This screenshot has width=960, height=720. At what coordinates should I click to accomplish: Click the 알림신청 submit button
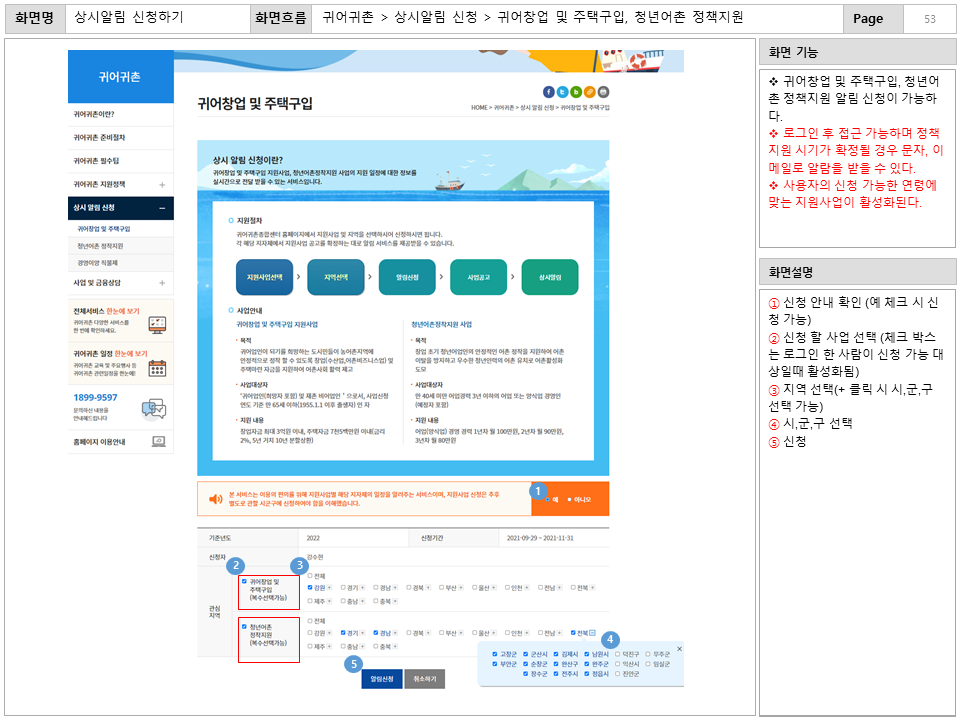(x=381, y=677)
